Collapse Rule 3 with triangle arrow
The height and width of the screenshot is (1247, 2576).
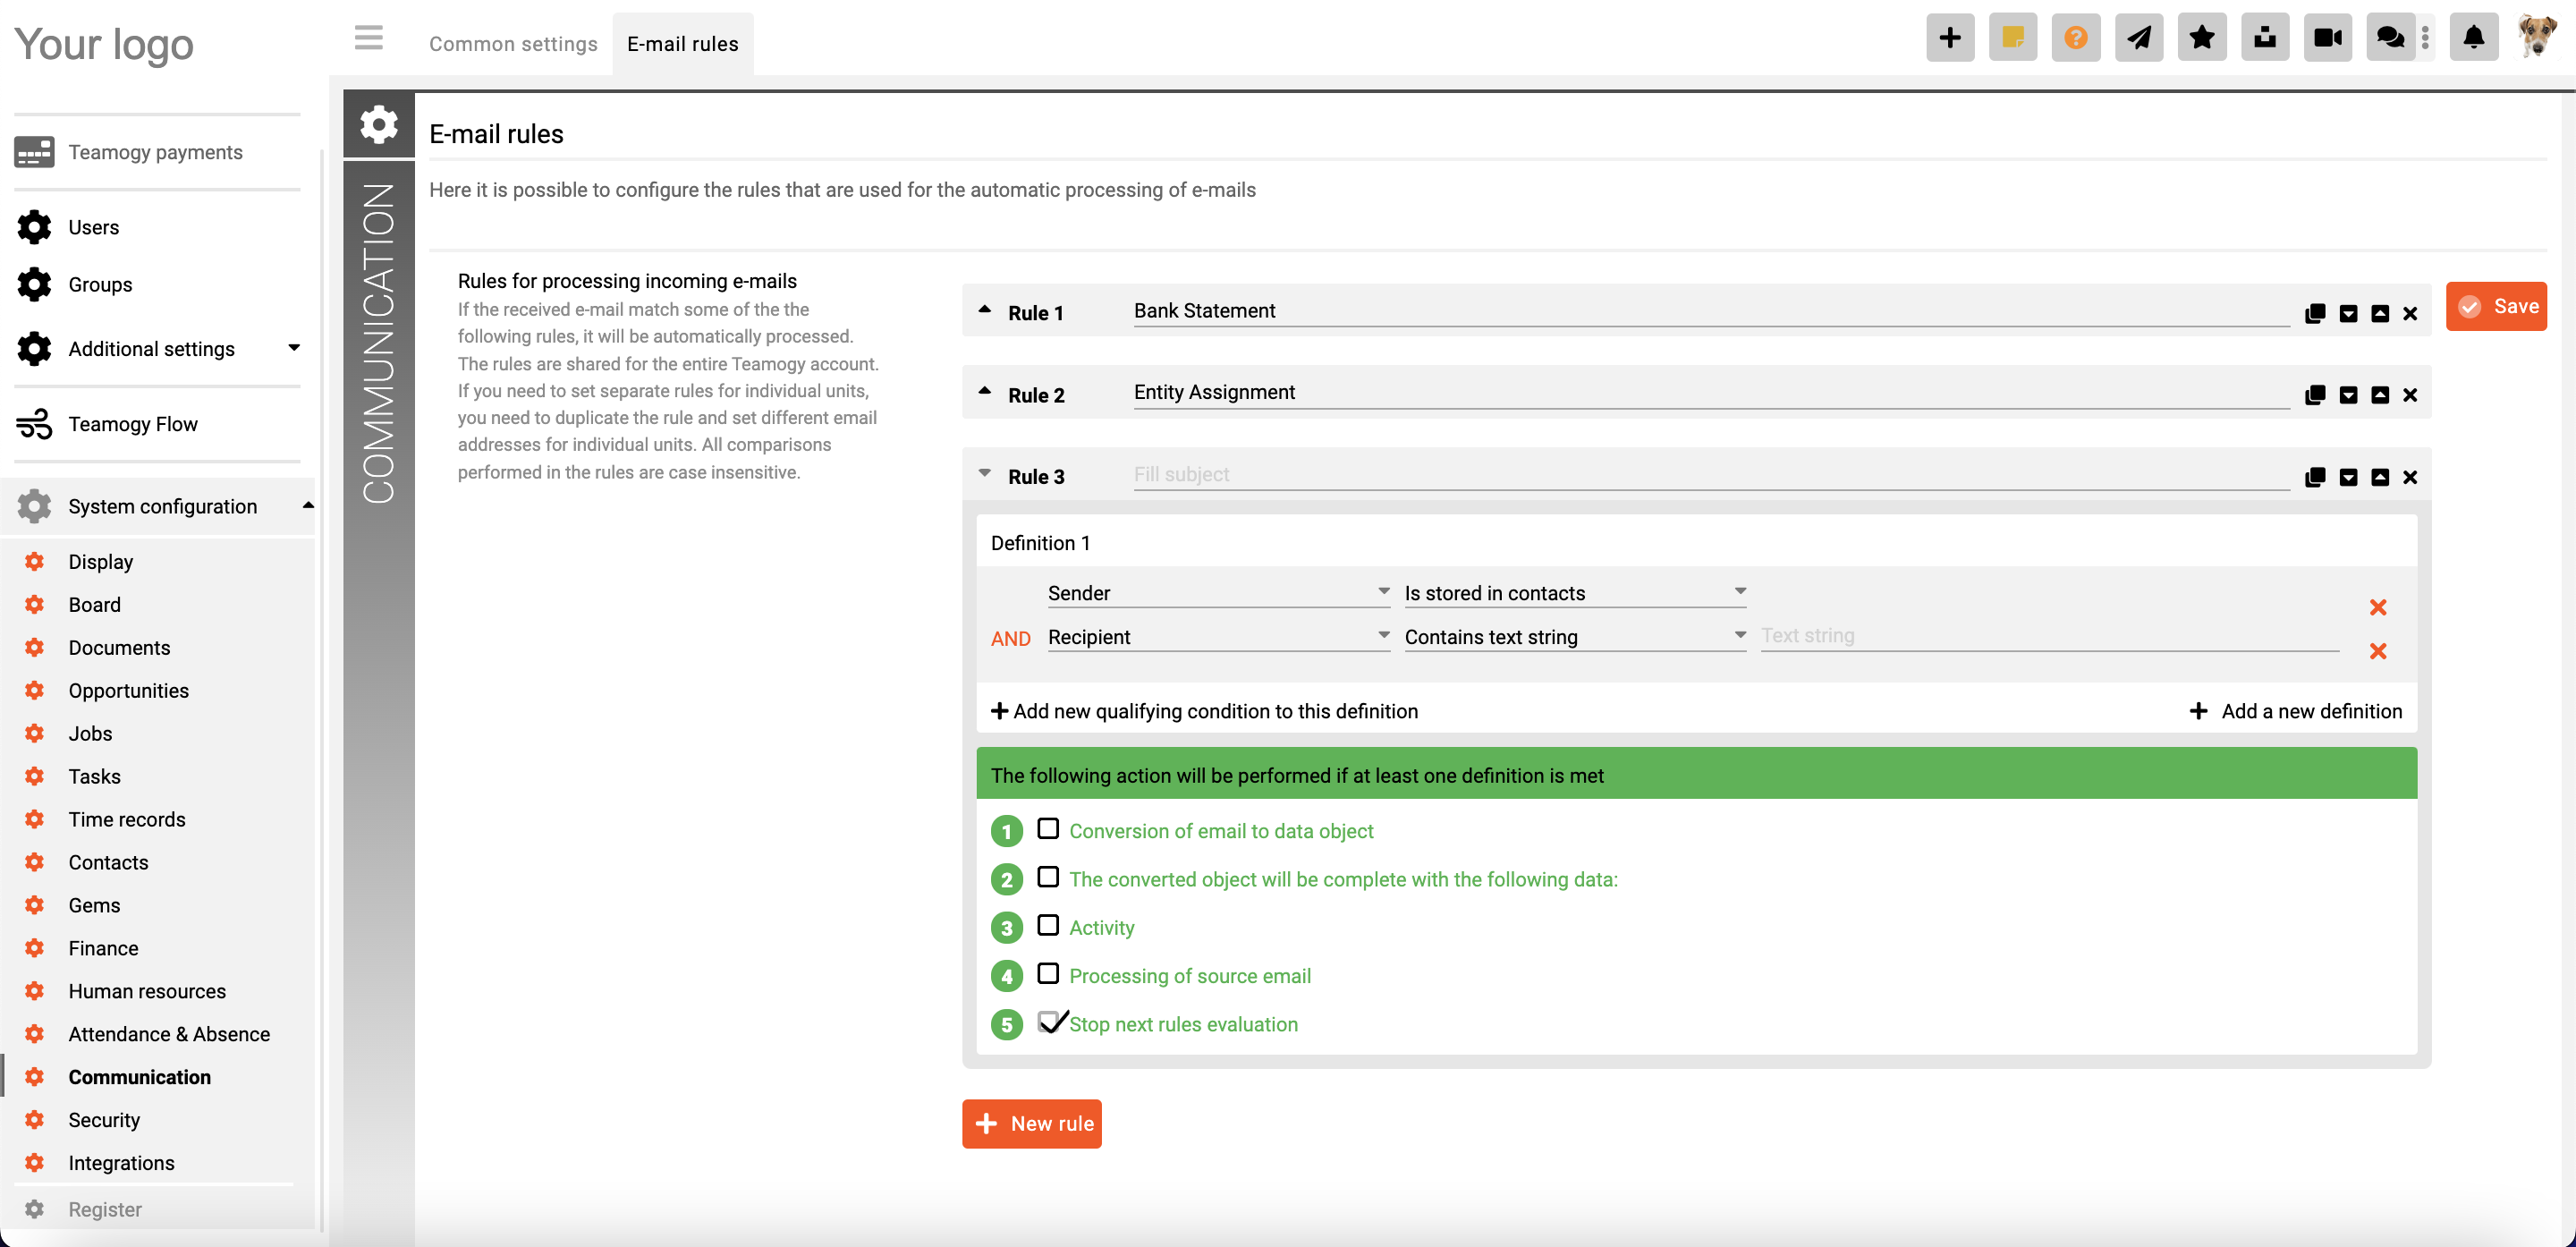[984, 473]
